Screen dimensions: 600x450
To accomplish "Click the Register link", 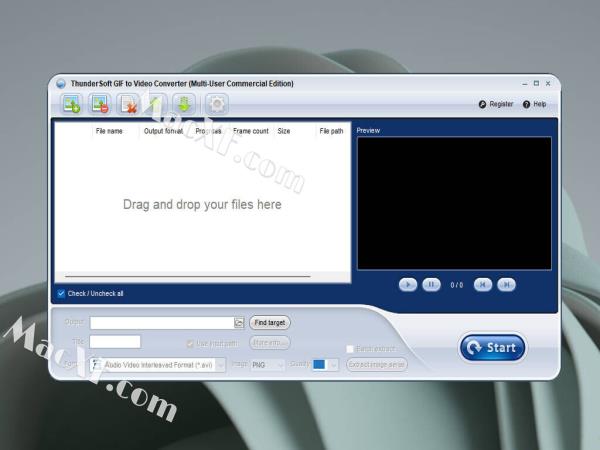I will tap(496, 104).
